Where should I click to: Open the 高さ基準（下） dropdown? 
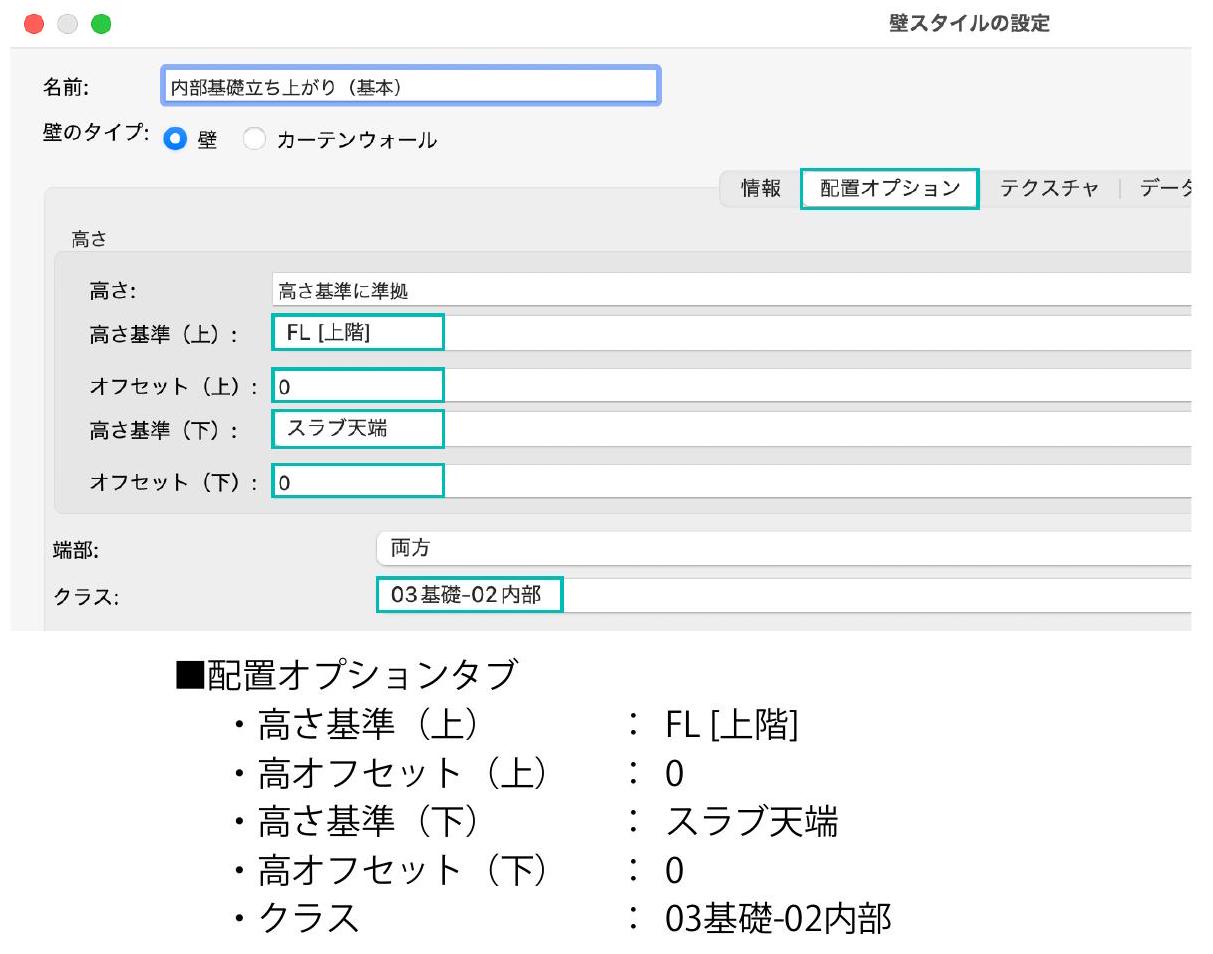[732, 429]
